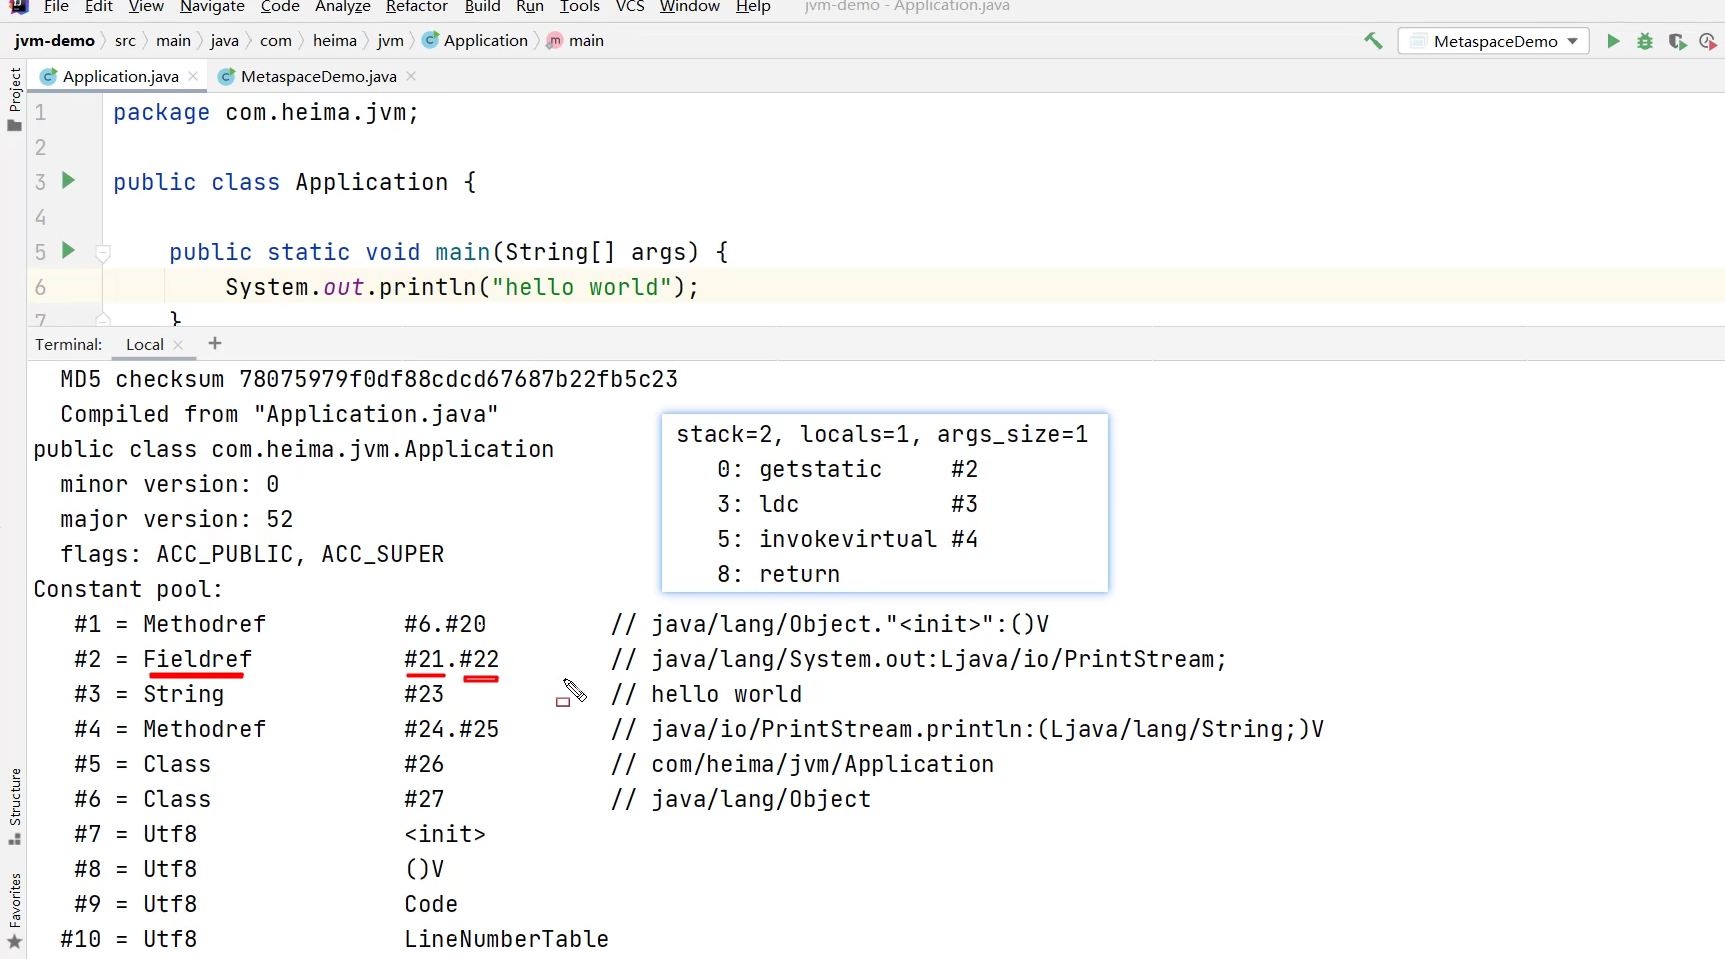This screenshot has height=959, width=1725.
Task: Click the profiler run icon
Action: (x=1708, y=41)
